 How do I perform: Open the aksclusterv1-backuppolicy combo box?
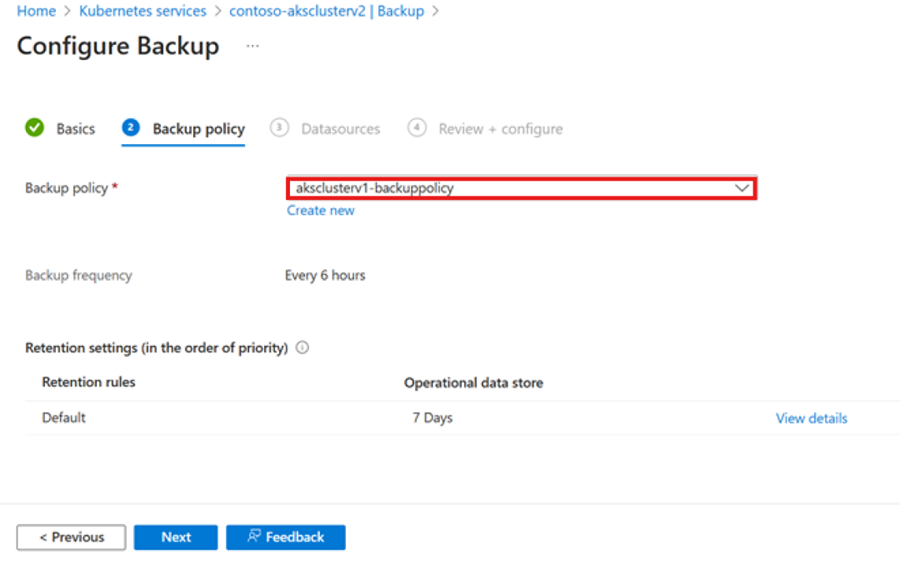[522, 188]
